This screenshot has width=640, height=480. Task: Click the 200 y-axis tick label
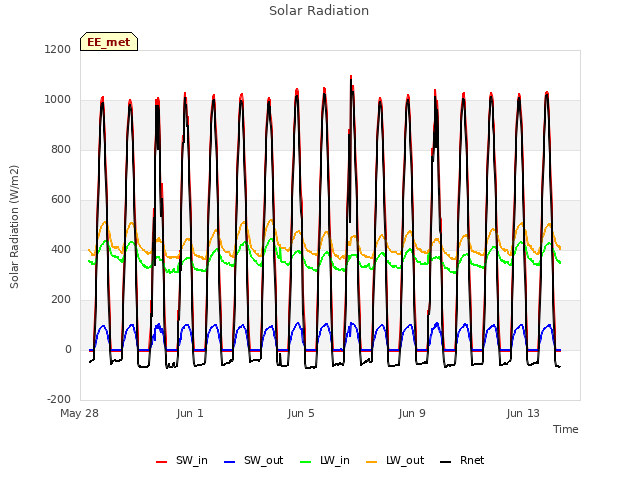click(61, 300)
